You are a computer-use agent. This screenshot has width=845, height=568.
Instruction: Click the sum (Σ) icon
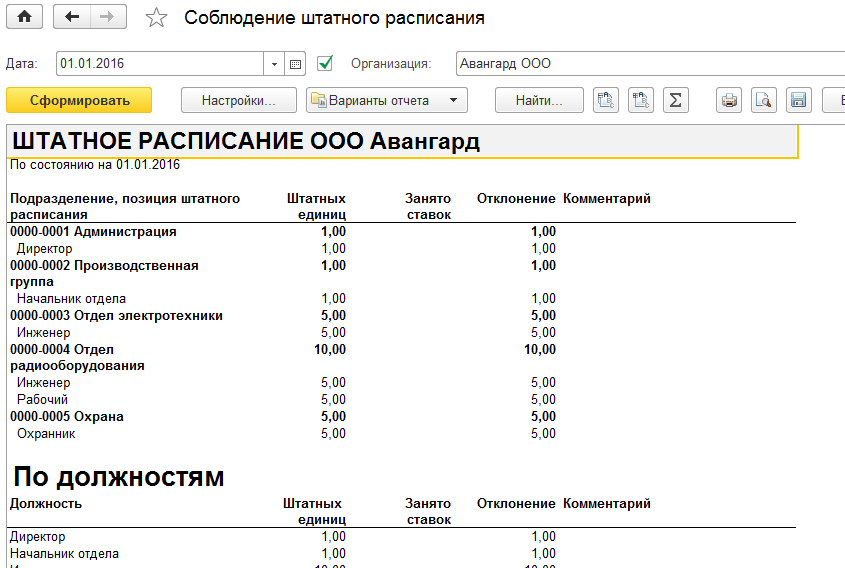click(x=675, y=100)
